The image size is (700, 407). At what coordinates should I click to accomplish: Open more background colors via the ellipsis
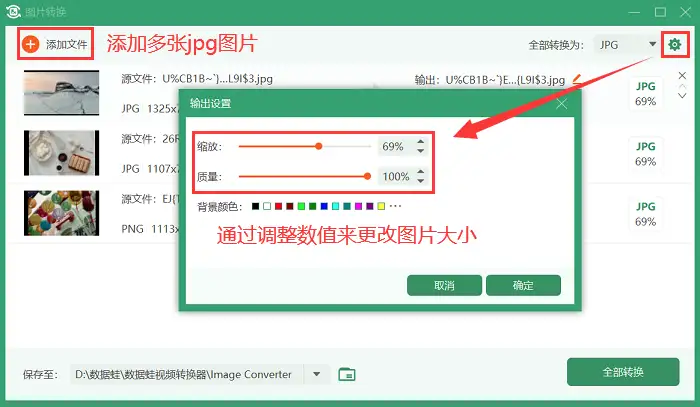click(x=396, y=206)
